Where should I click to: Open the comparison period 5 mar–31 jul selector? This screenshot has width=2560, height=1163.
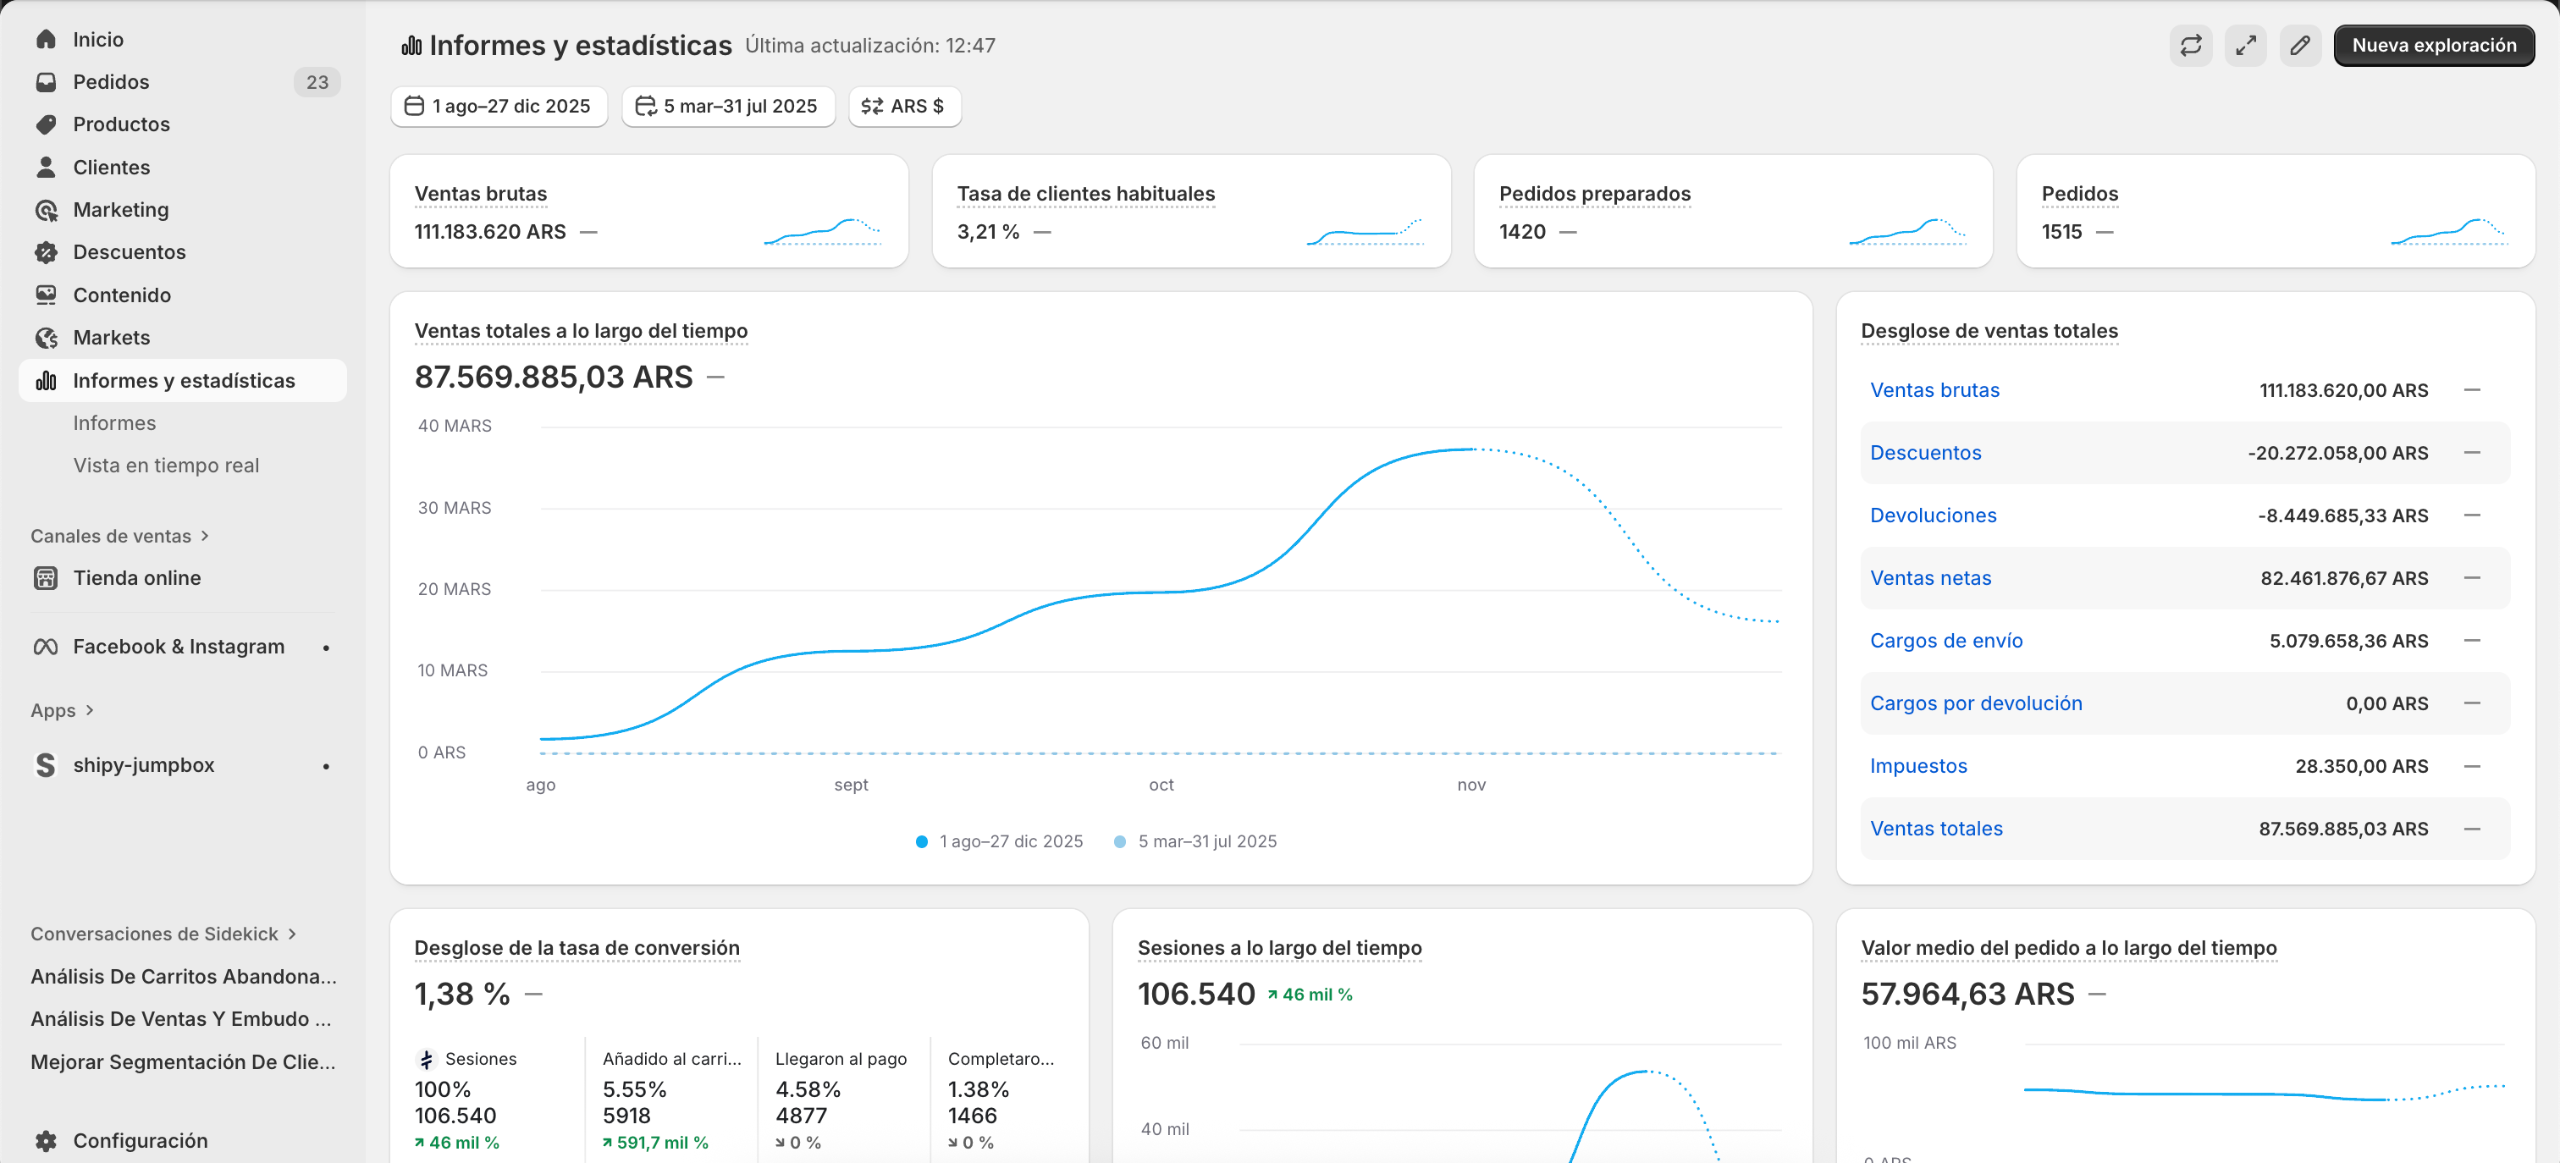coord(727,106)
